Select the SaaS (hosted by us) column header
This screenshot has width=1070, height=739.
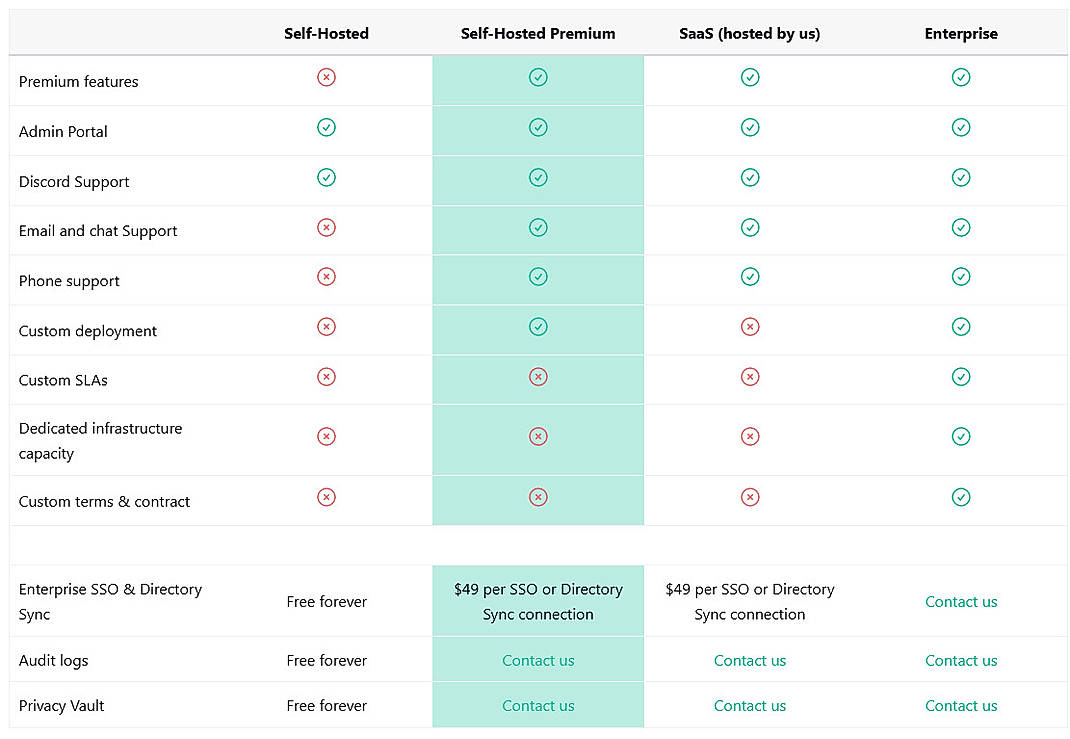pos(750,33)
